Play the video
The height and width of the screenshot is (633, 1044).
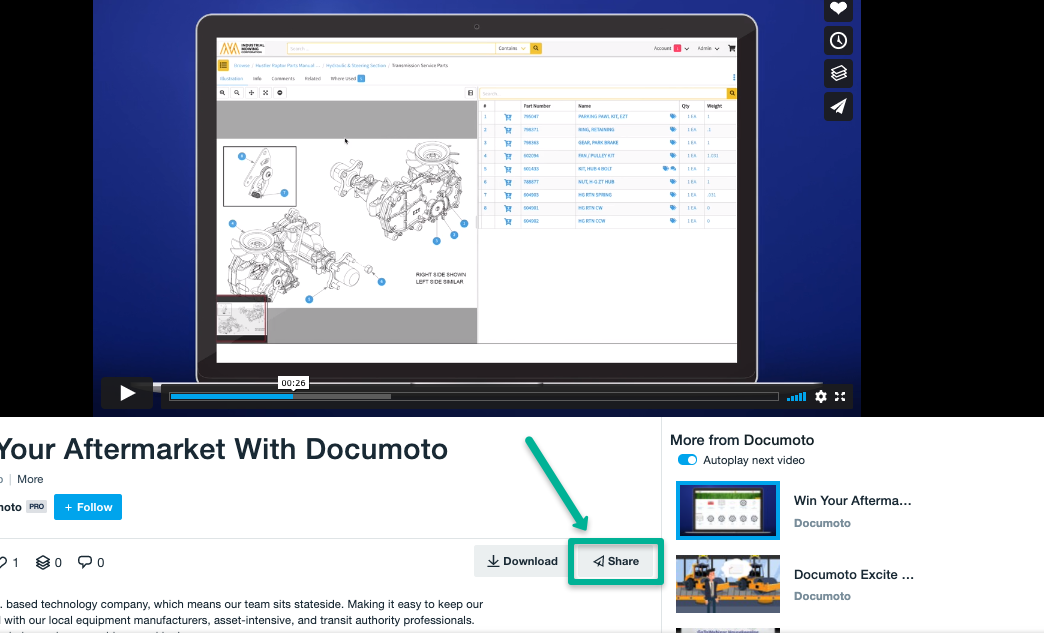click(x=127, y=394)
